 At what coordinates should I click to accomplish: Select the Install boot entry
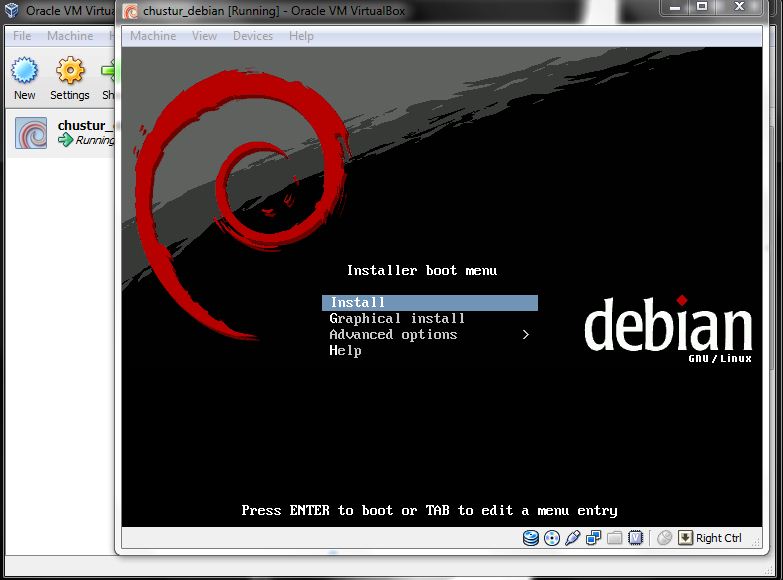430,303
